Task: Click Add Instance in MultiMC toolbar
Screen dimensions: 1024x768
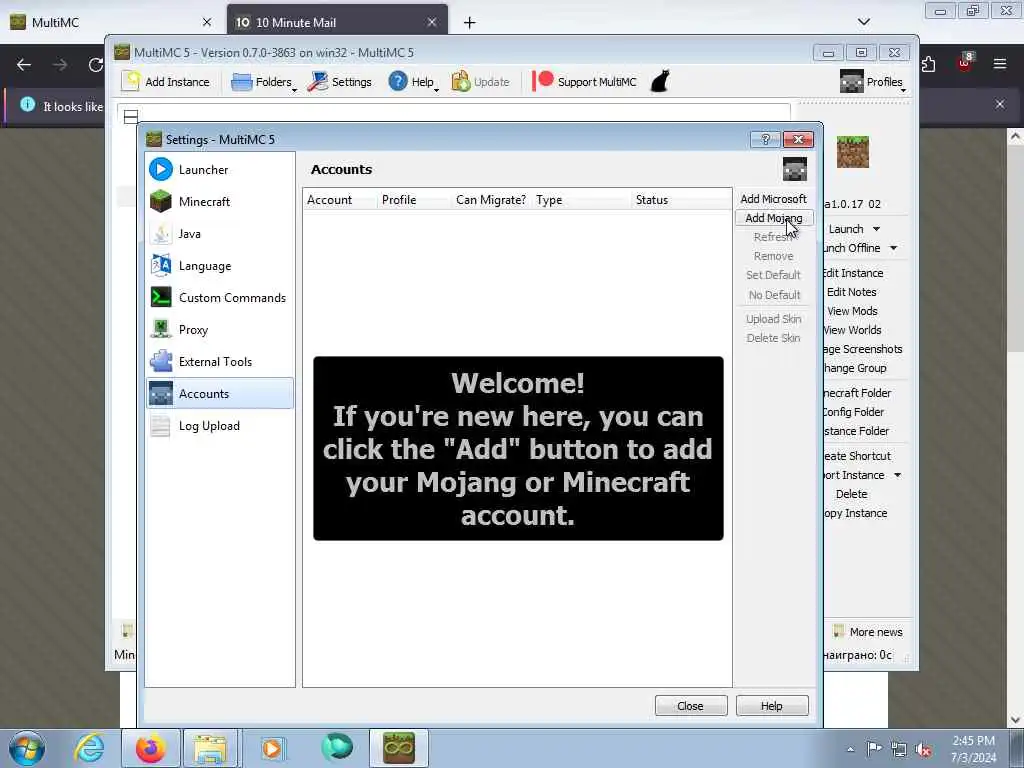Action: 166,82
